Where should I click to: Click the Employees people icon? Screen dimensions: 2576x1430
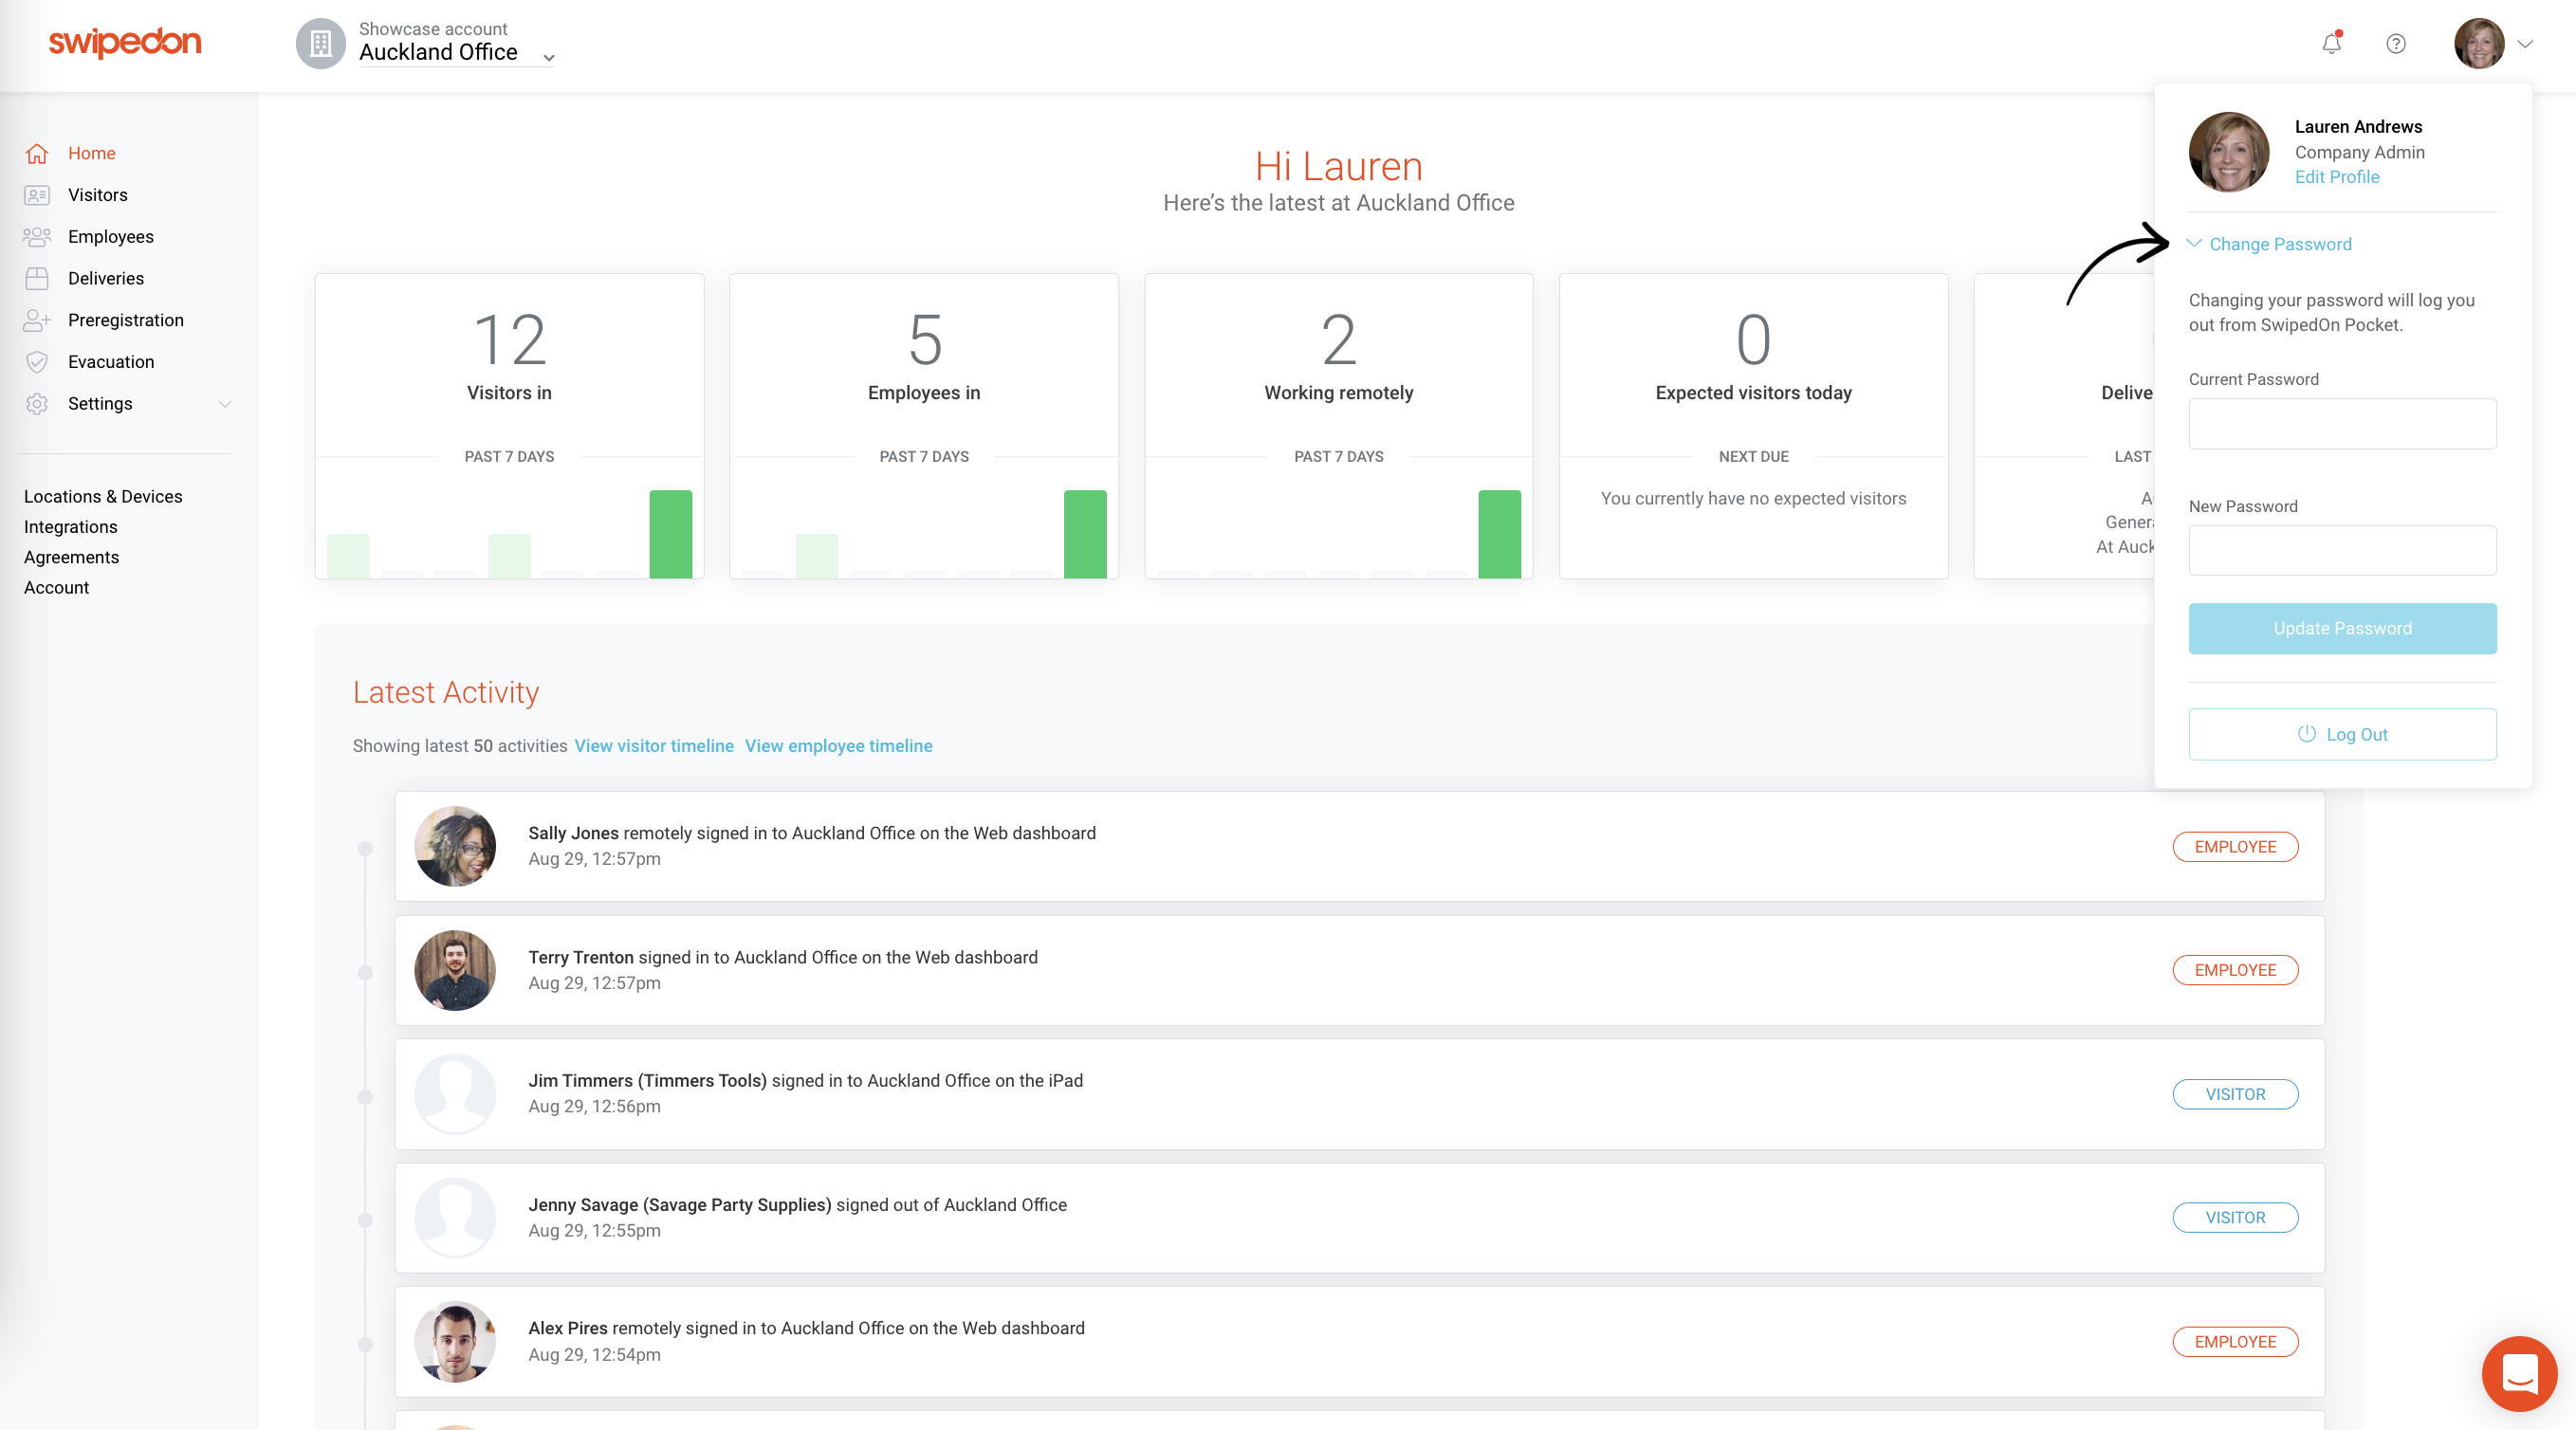tap(37, 237)
